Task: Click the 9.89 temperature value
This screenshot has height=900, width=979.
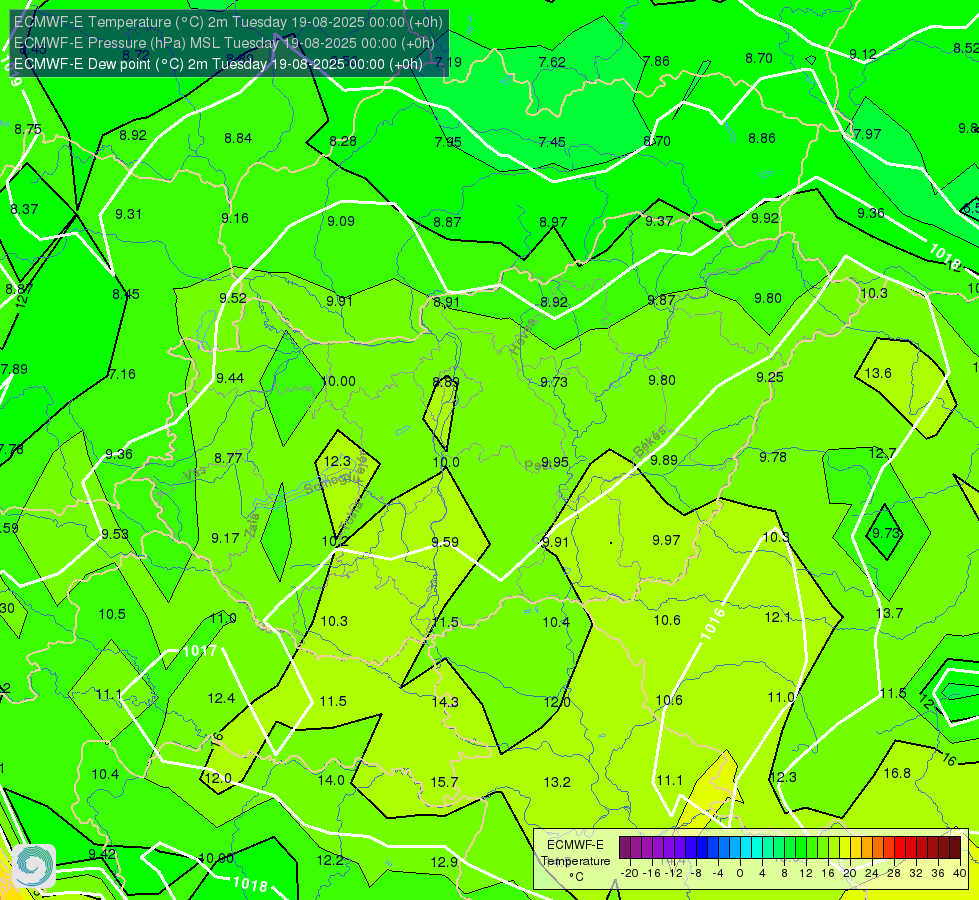Action: (x=664, y=460)
